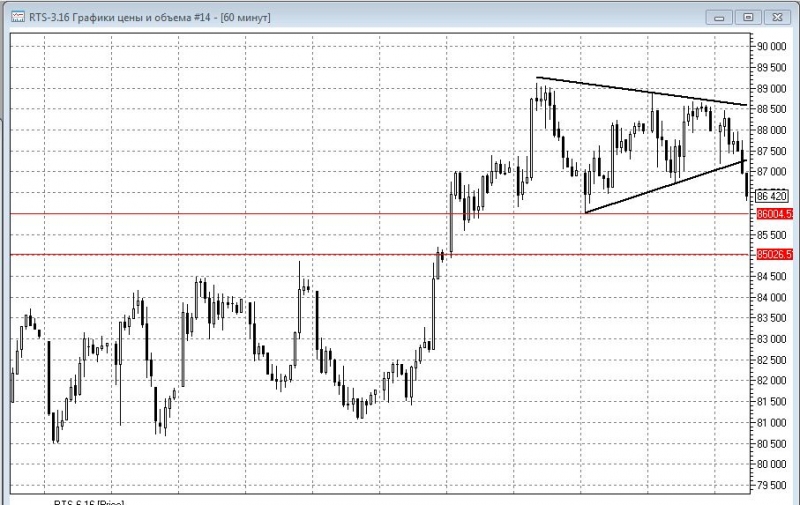Viewport: 800px width, 505px height.
Task: Maximize the RTS-3.16 chart window
Action: pyautogui.click(x=748, y=17)
